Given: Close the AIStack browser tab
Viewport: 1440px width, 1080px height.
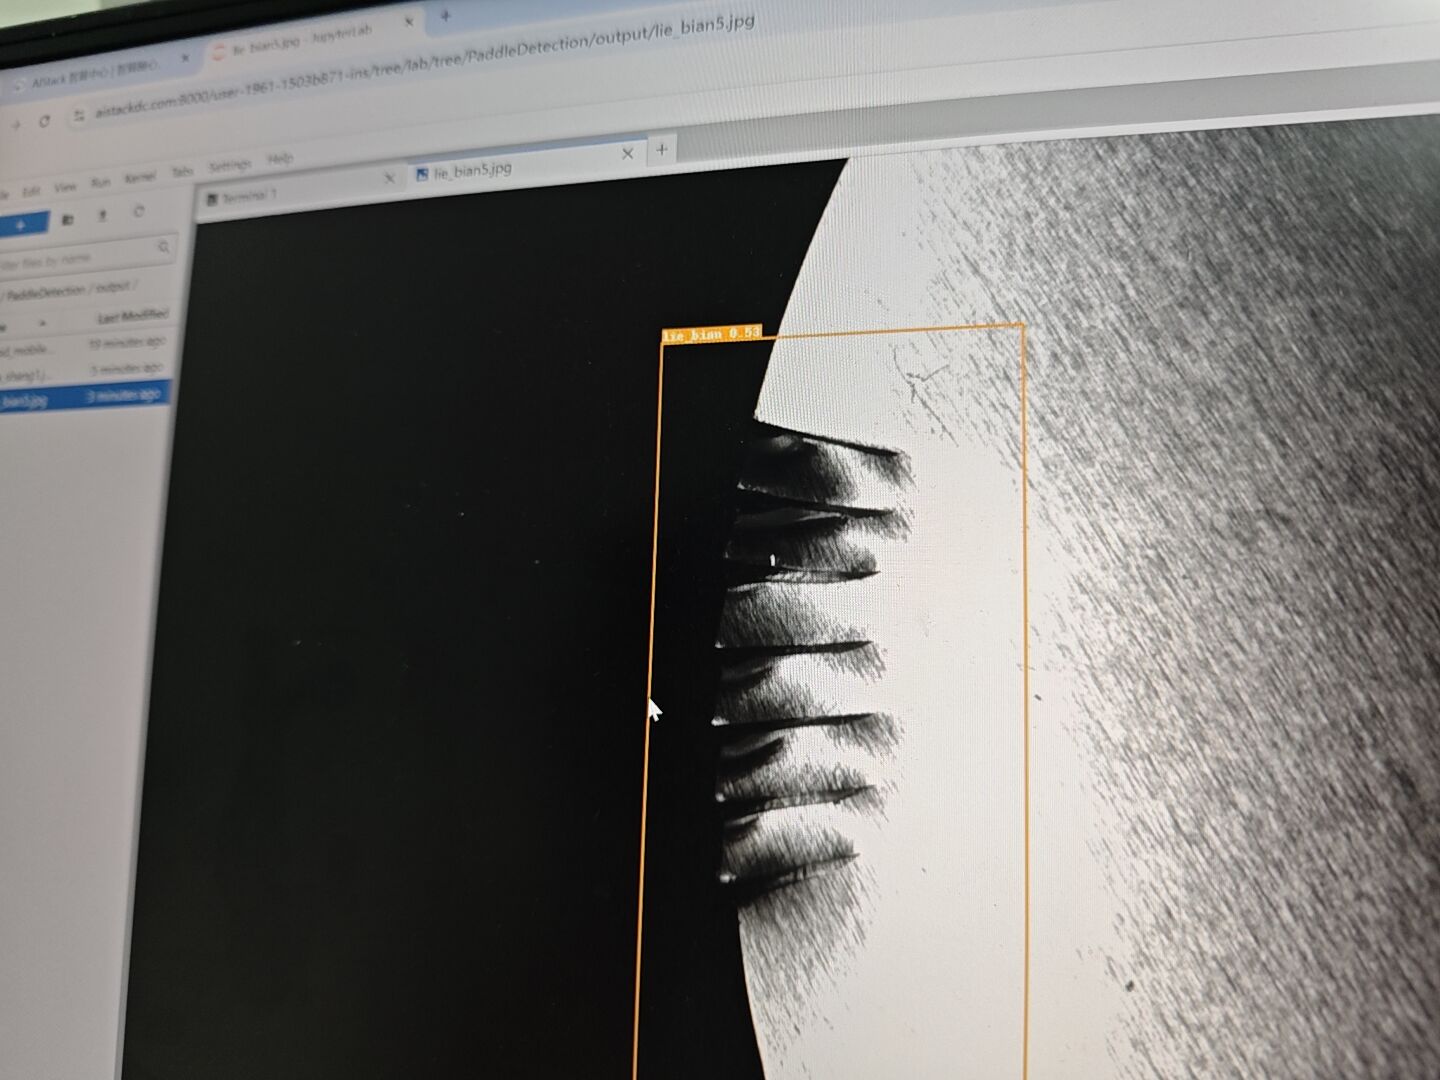Looking at the screenshot, I should [184, 58].
